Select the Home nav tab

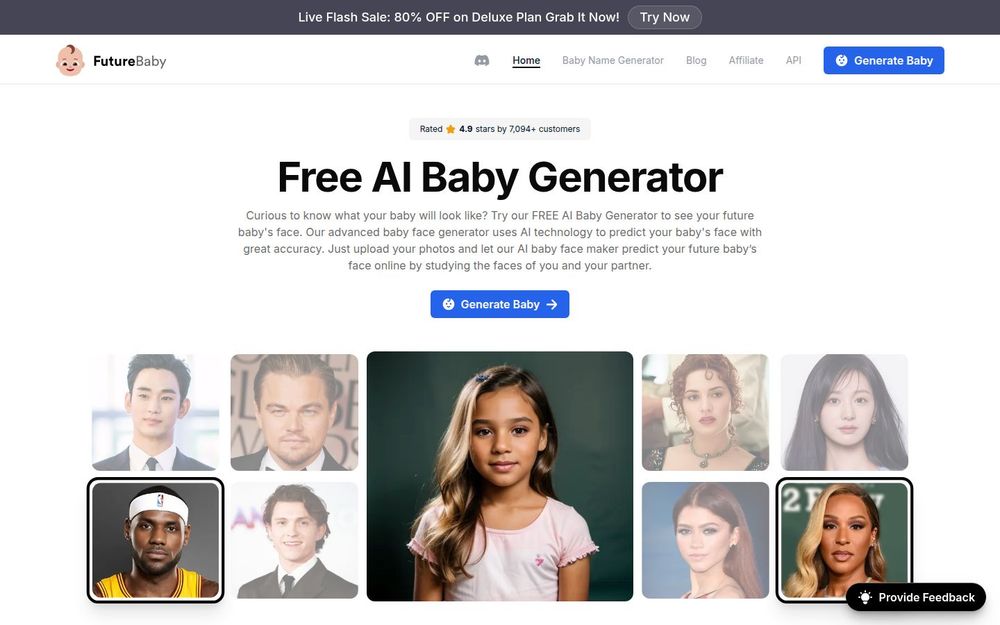click(x=526, y=61)
